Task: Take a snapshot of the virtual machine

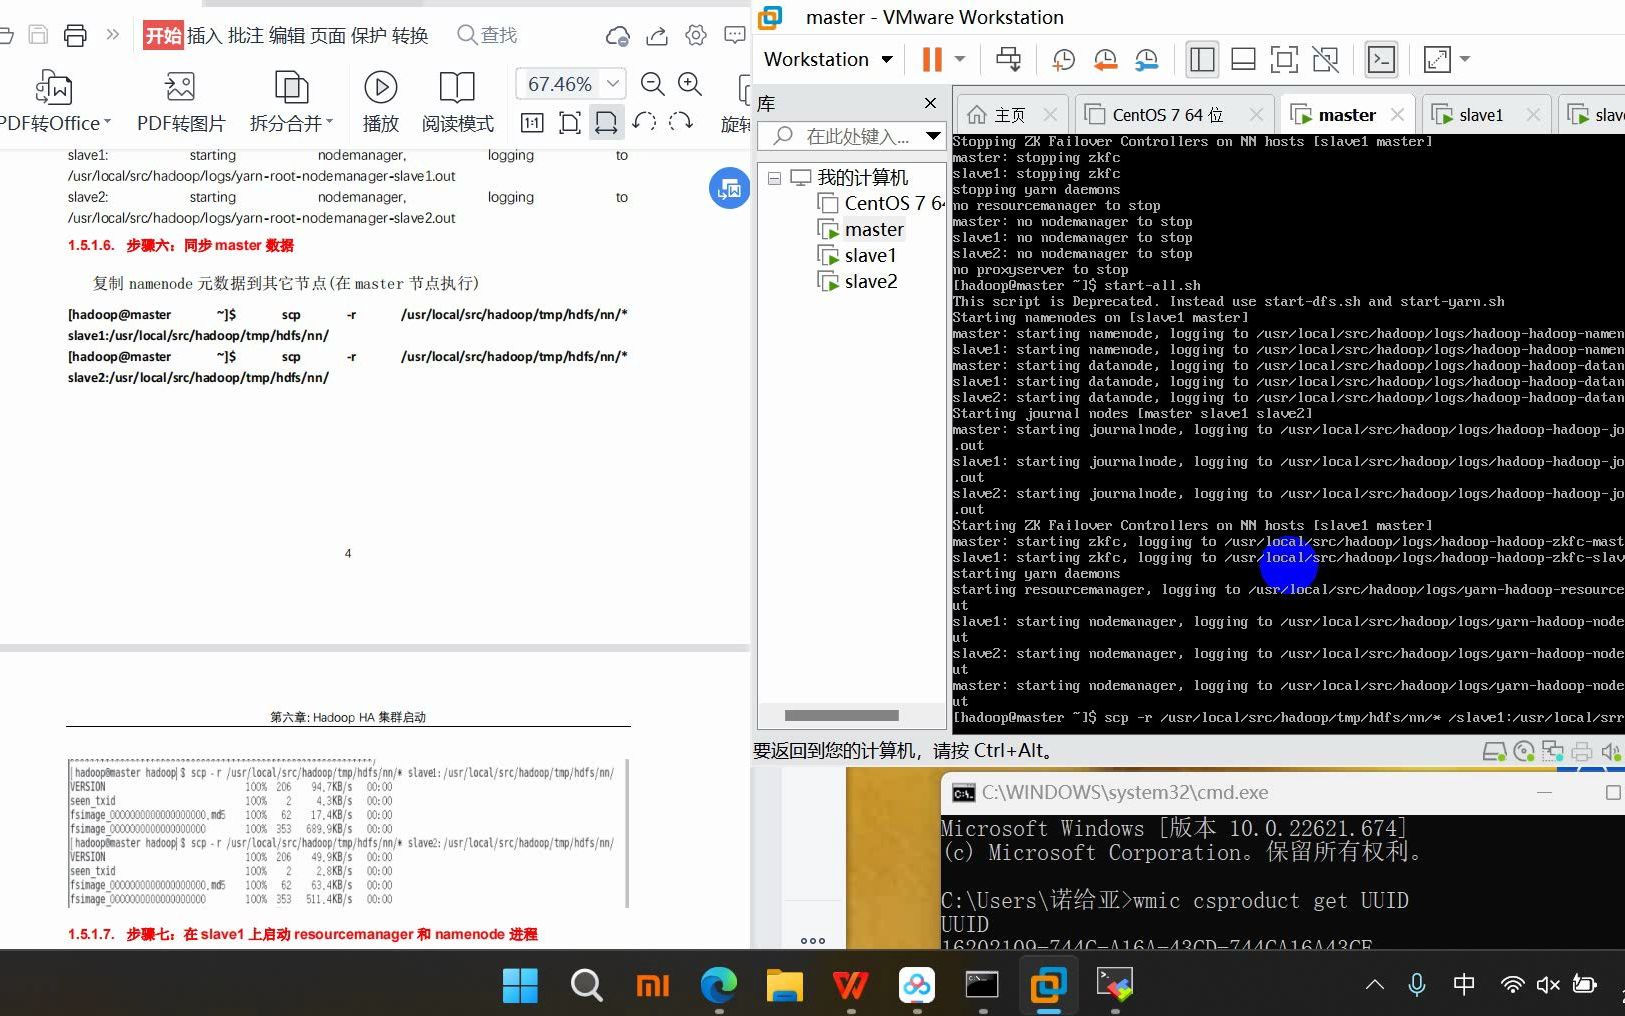Action: point(1063,60)
